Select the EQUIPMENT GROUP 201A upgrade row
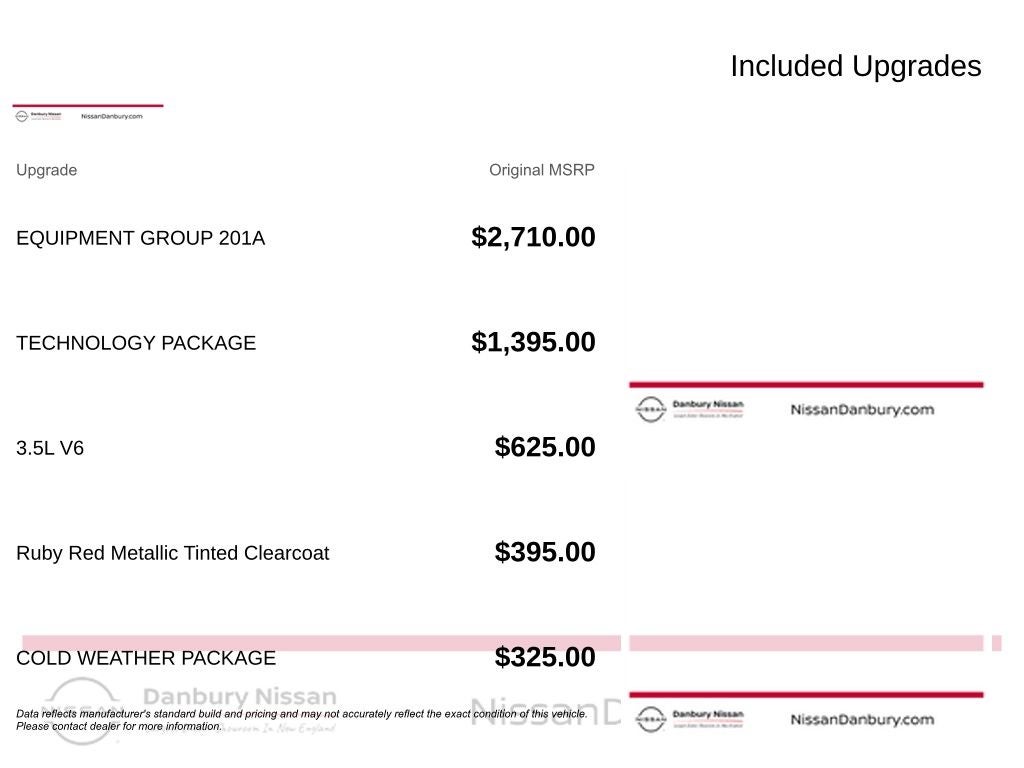Image resolution: width=1024 pixels, height=768 pixels. click(140, 238)
